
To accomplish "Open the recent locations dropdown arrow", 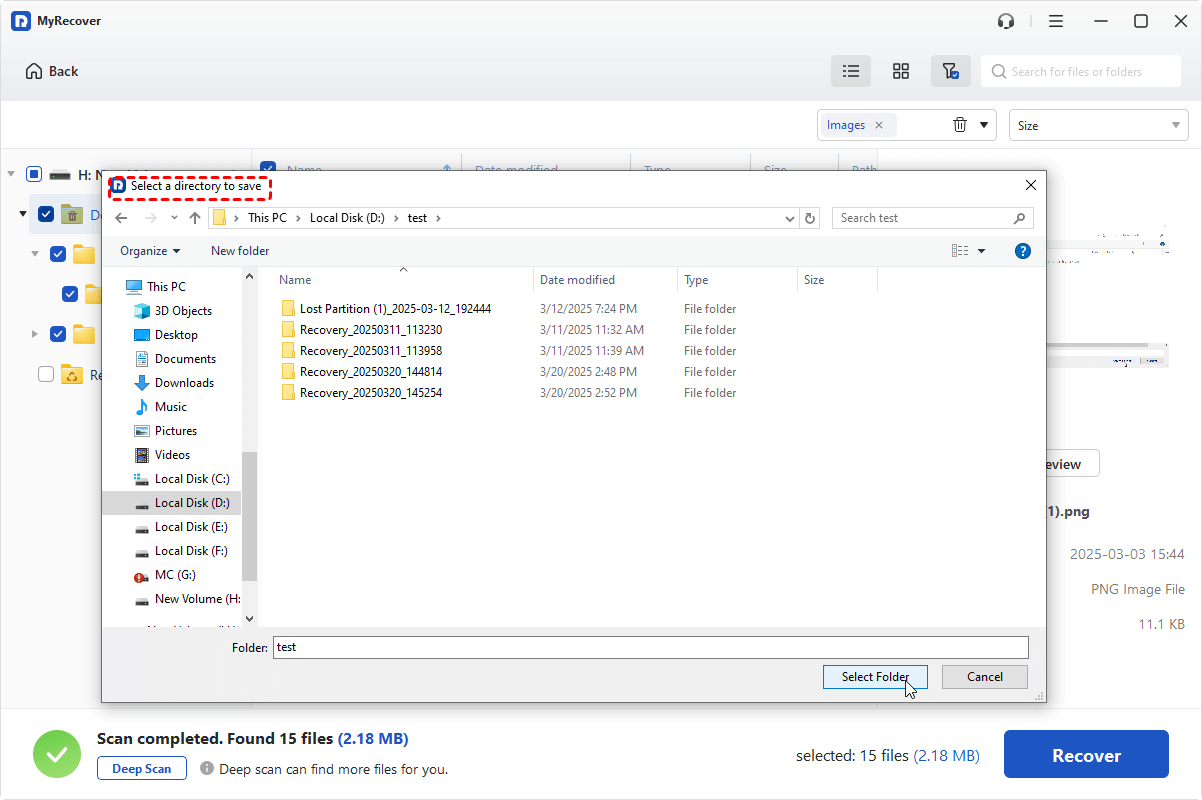I will [x=174, y=218].
